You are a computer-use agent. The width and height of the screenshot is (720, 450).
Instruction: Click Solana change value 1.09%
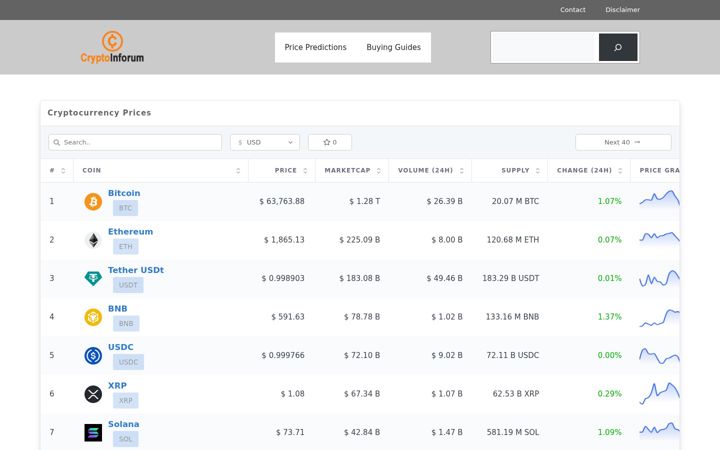[609, 433]
